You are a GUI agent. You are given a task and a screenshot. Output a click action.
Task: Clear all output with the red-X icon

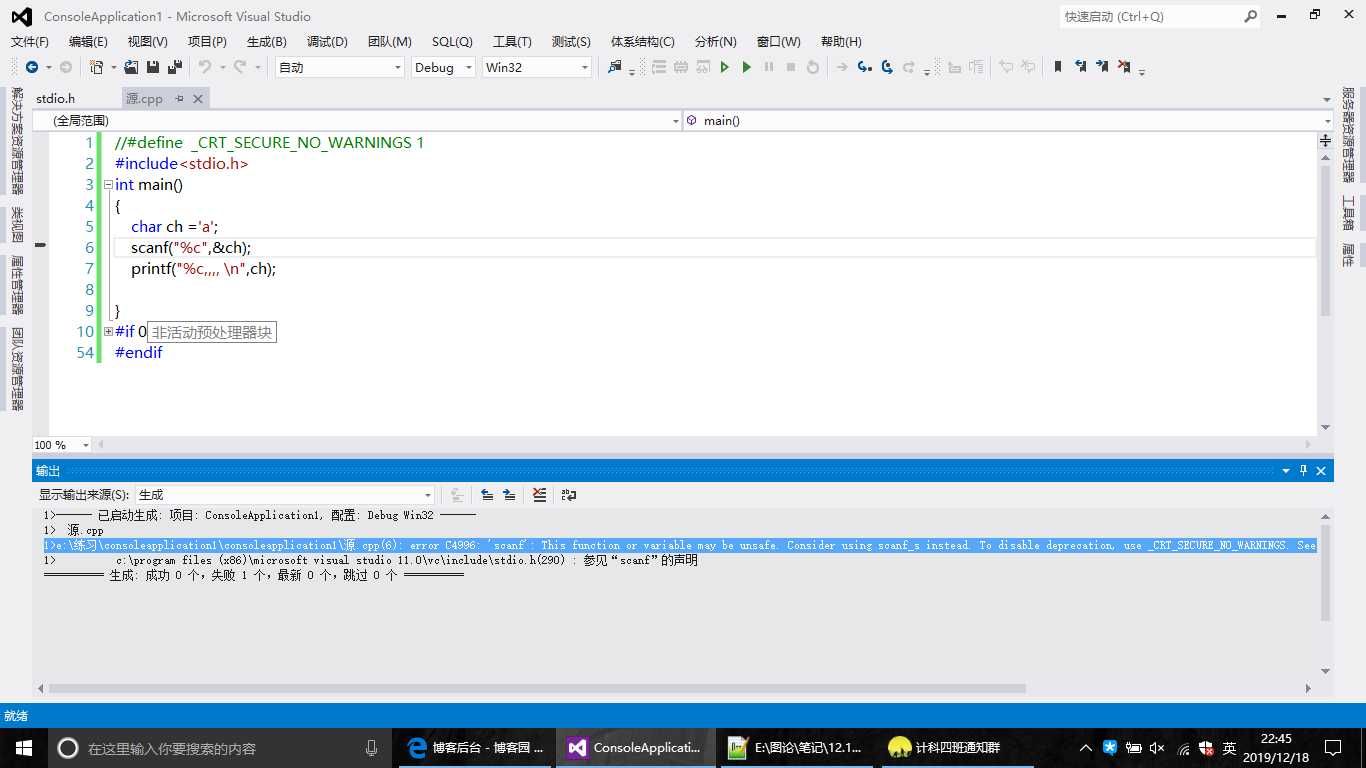coord(540,495)
